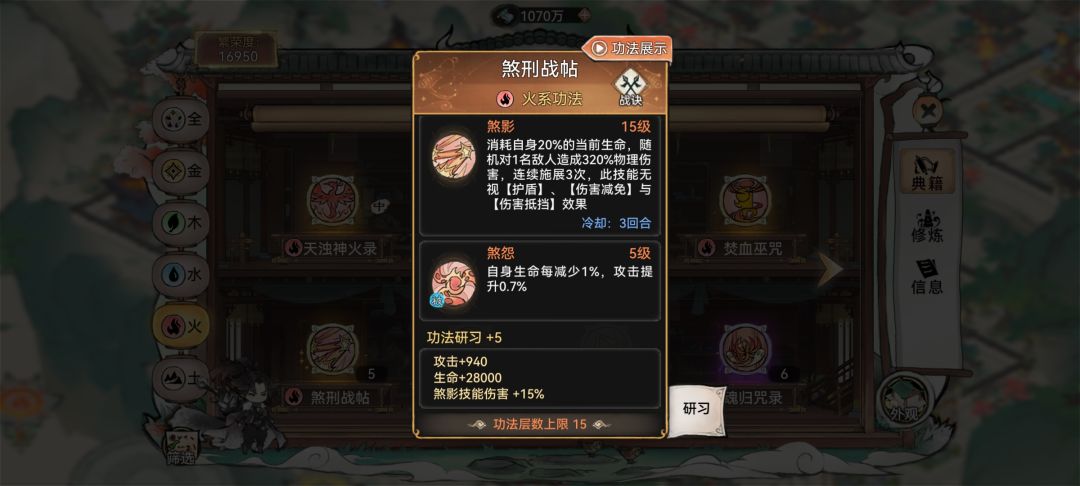Close the hall with the X lantern
The height and width of the screenshot is (486, 1080).
(x=928, y=110)
